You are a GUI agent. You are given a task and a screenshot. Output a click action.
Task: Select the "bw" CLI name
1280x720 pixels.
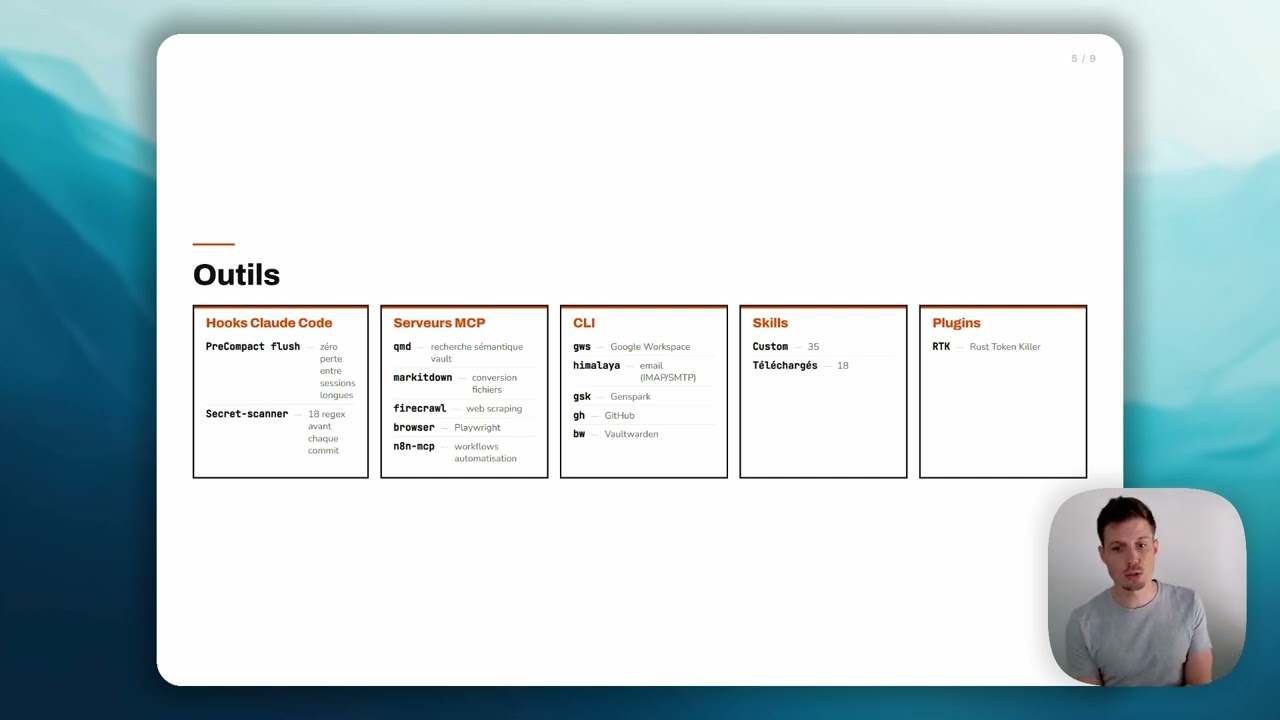point(579,434)
